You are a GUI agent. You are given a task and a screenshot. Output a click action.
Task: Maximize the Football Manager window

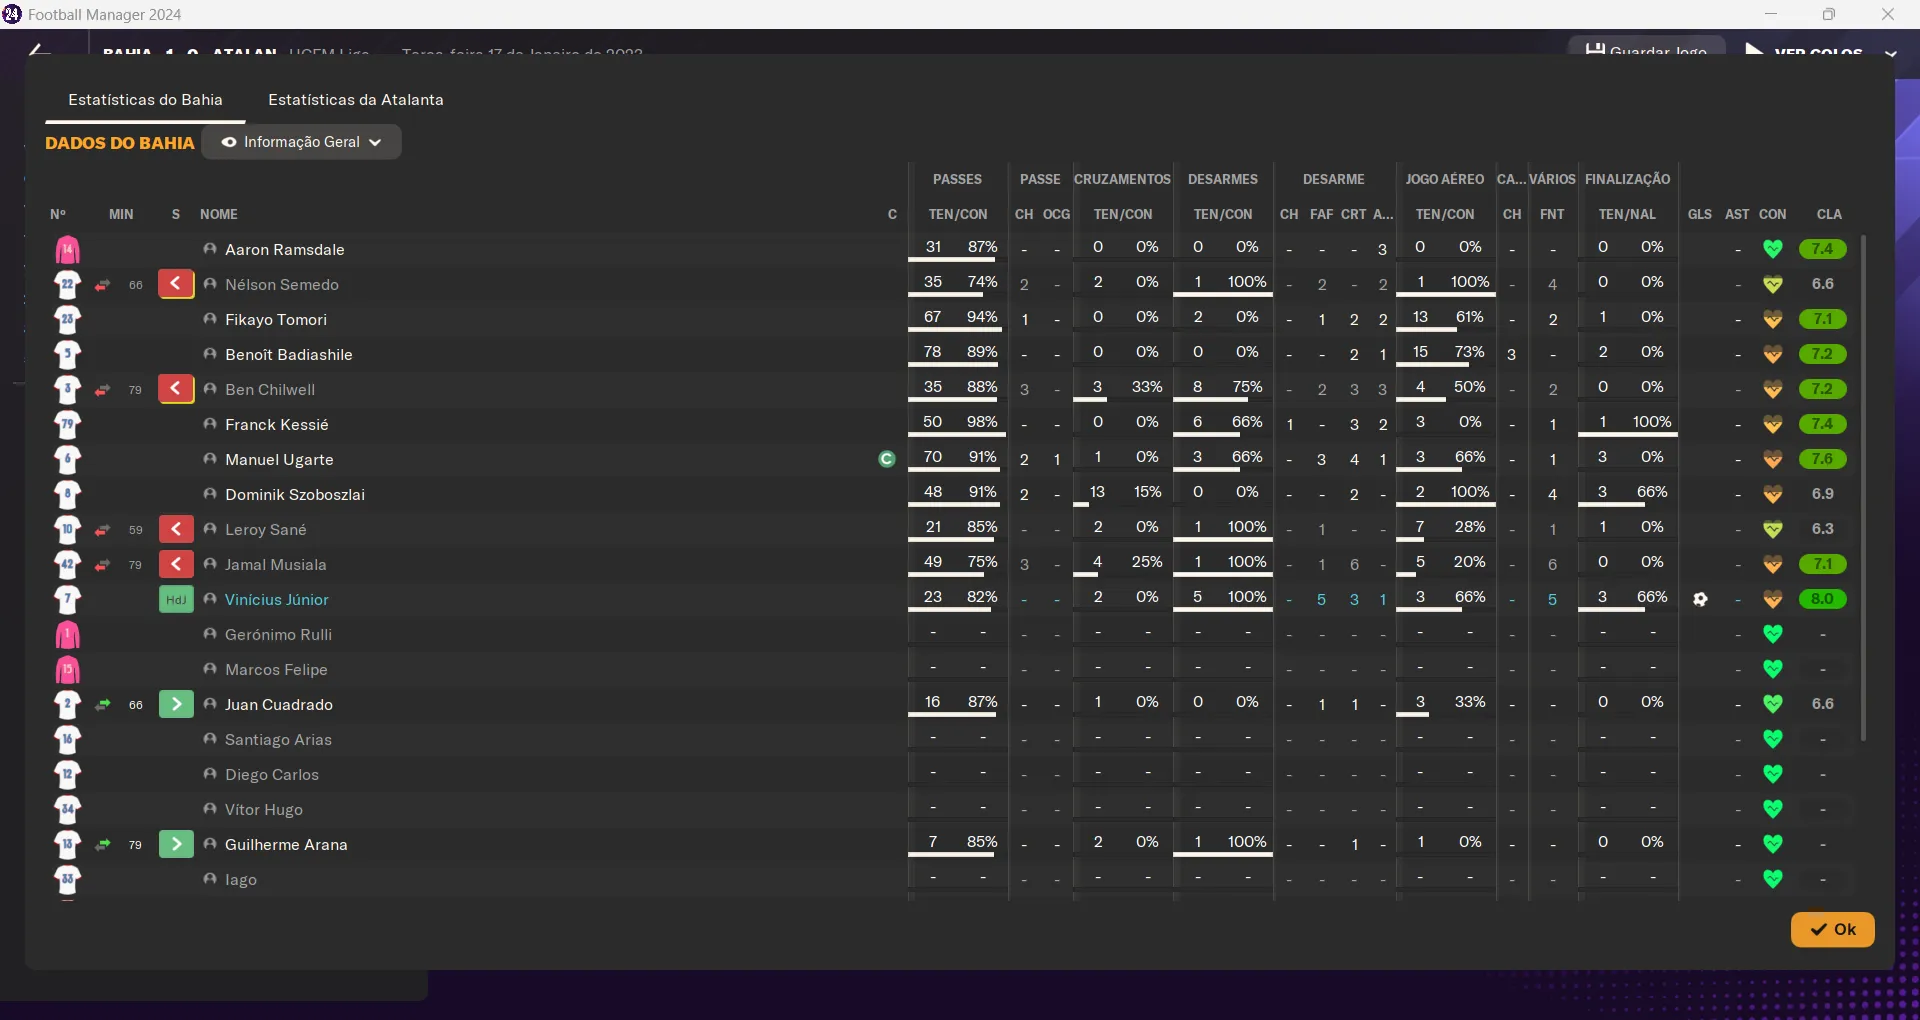[1829, 14]
